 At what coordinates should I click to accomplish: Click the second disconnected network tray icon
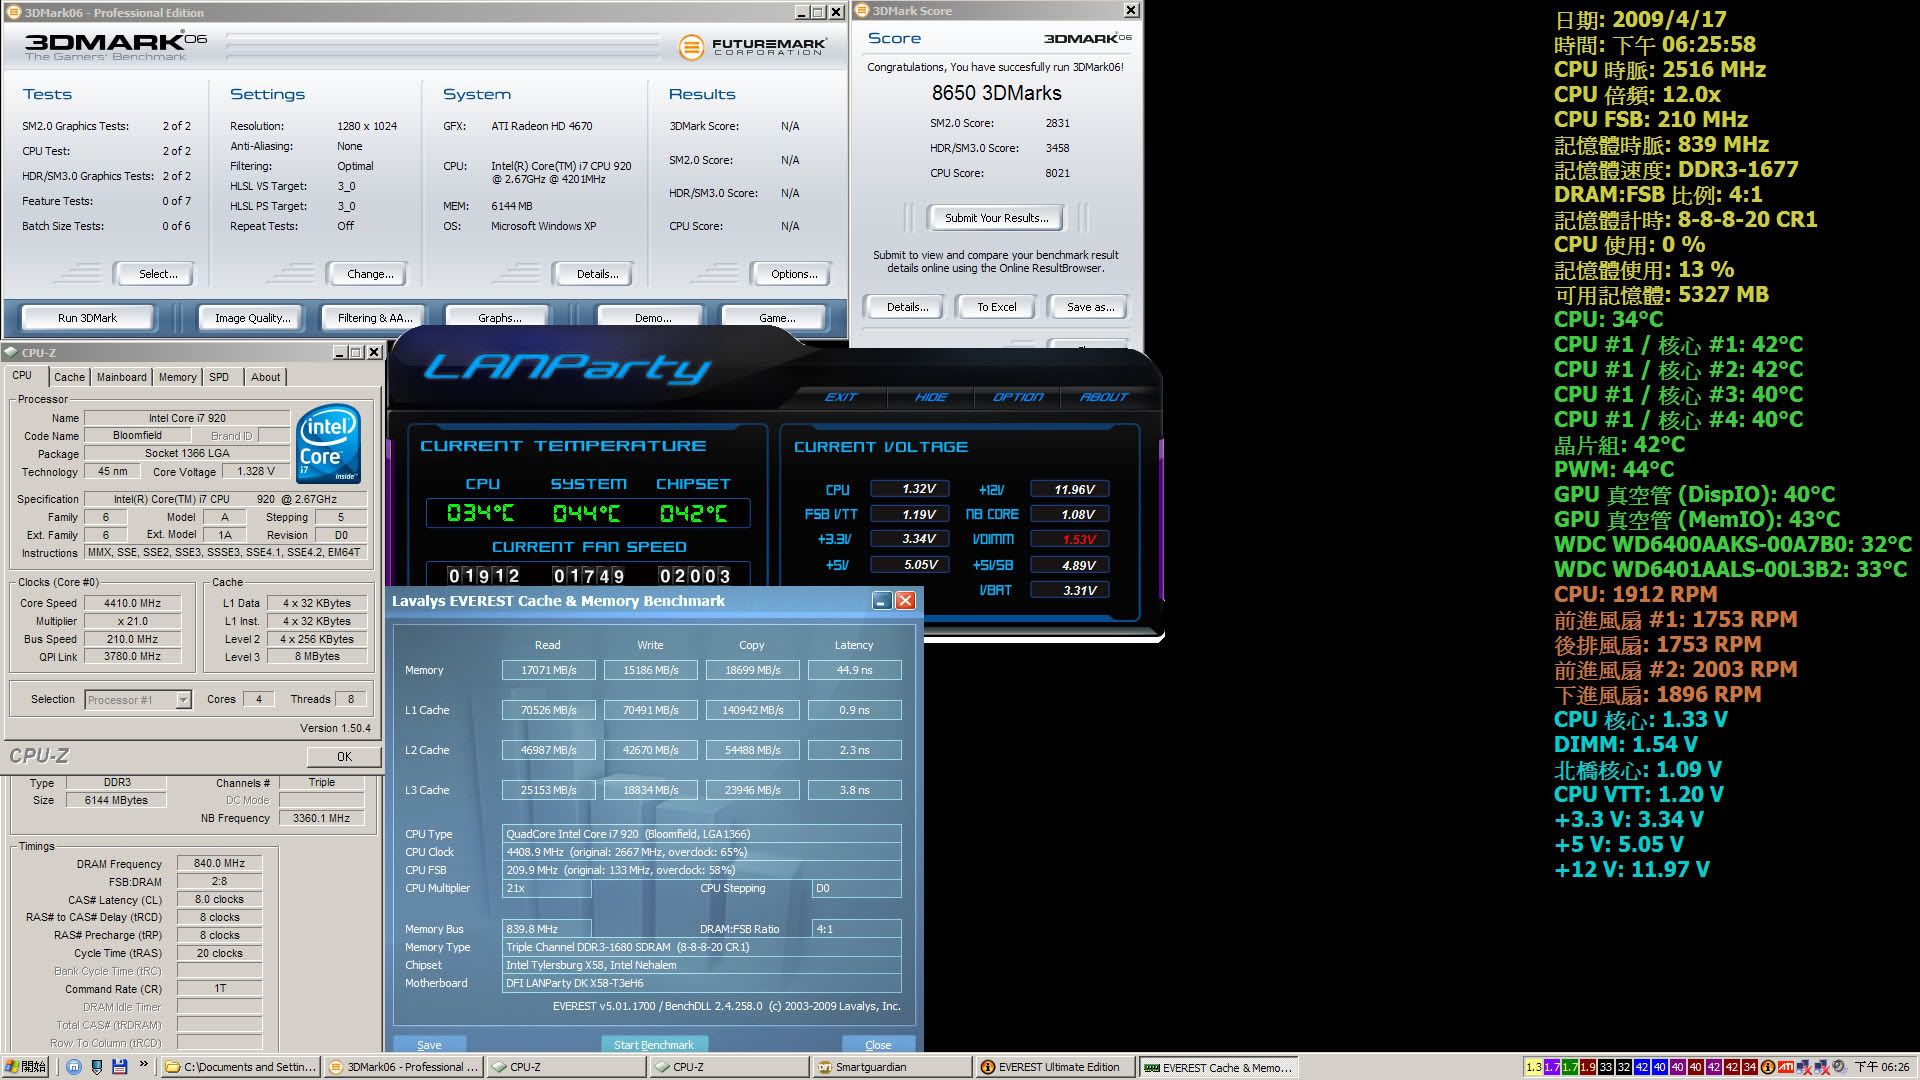pos(1822,1067)
